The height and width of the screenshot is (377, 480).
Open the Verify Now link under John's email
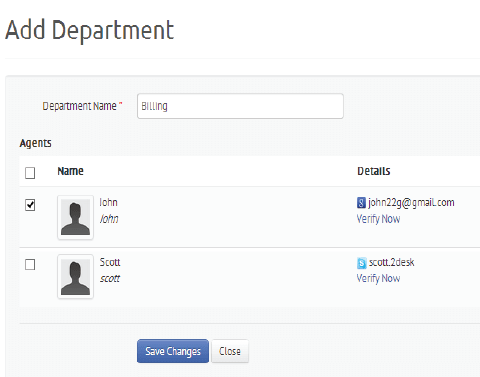click(x=378, y=219)
